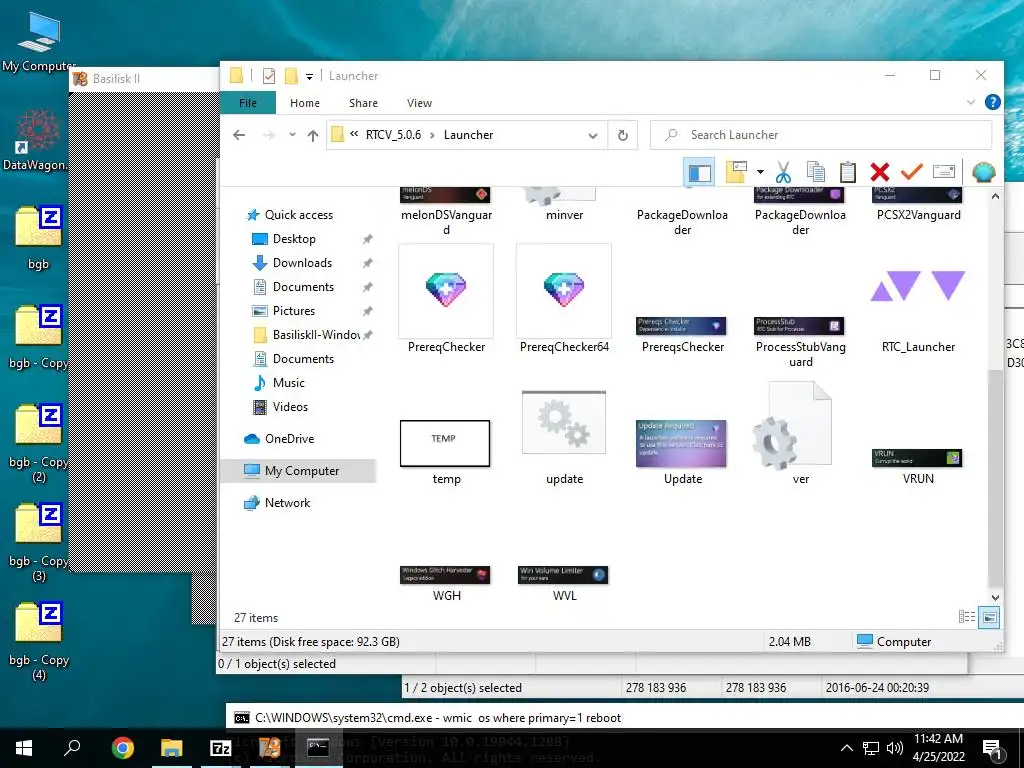The width and height of the screenshot is (1024, 768).
Task: Click the Rename toolbar icon
Action: click(x=944, y=172)
